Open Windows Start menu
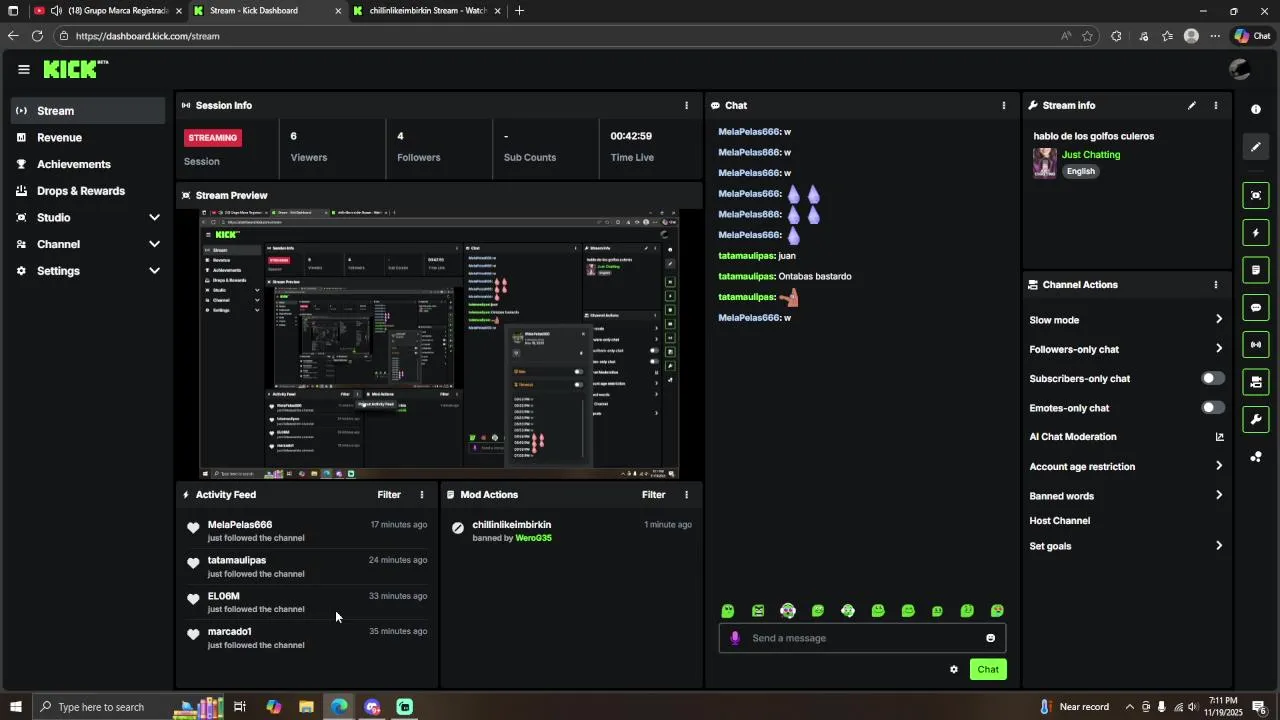 (14, 707)
